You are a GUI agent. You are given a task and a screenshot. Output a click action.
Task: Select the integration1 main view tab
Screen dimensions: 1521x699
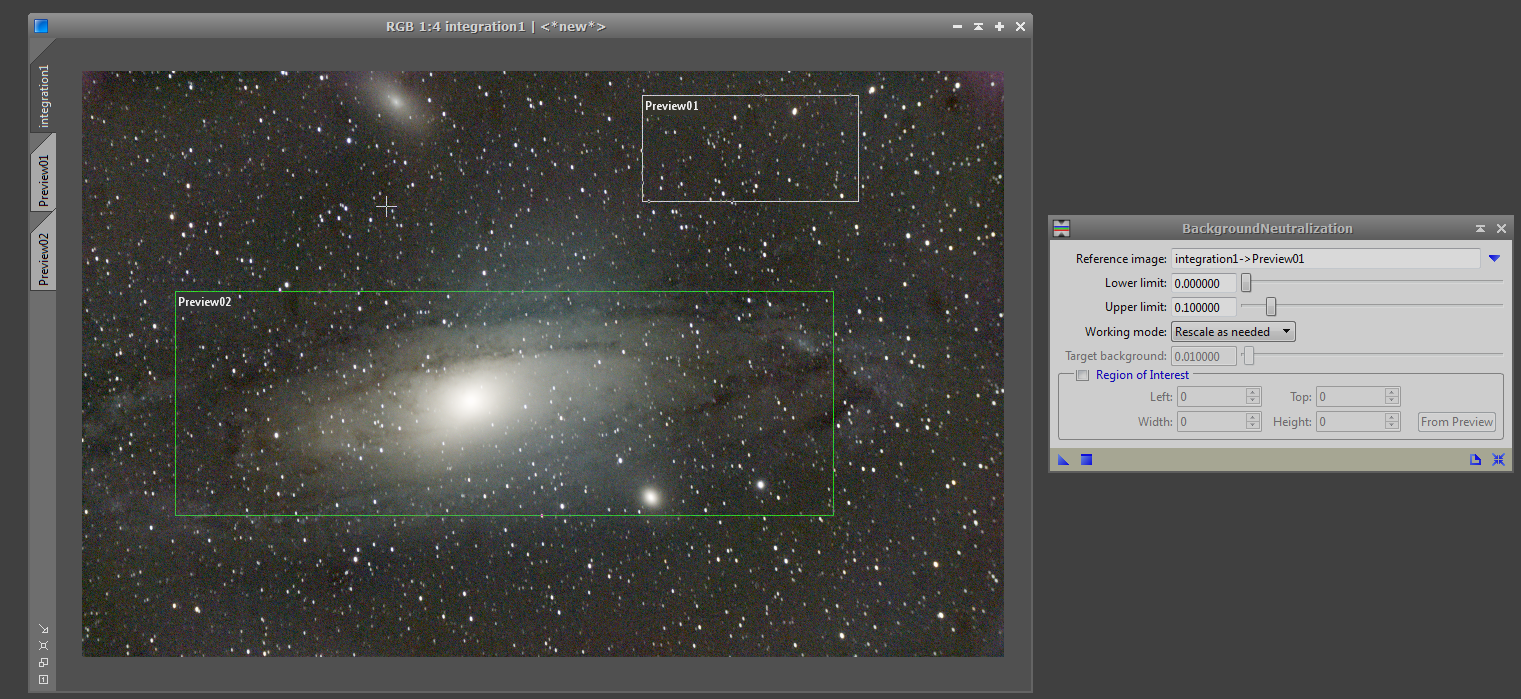click(x=43, y=97)
